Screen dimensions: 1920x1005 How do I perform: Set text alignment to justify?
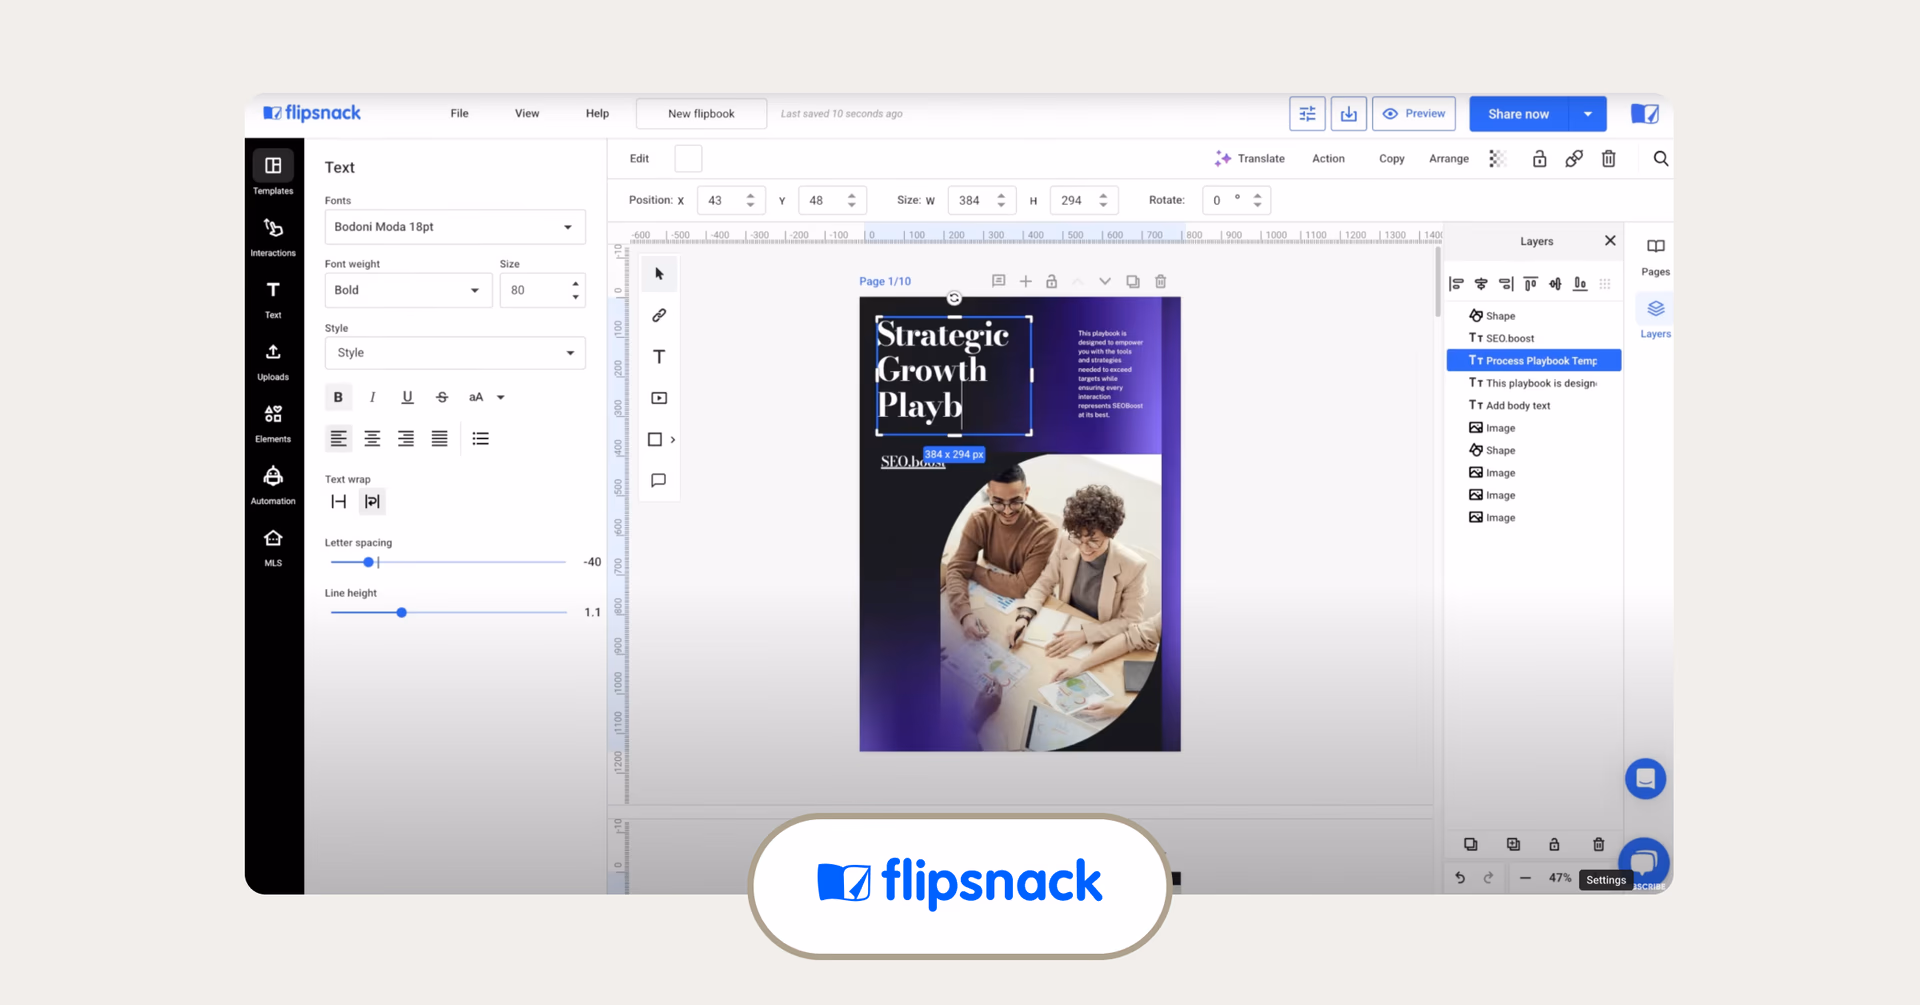tap(439, 439)
